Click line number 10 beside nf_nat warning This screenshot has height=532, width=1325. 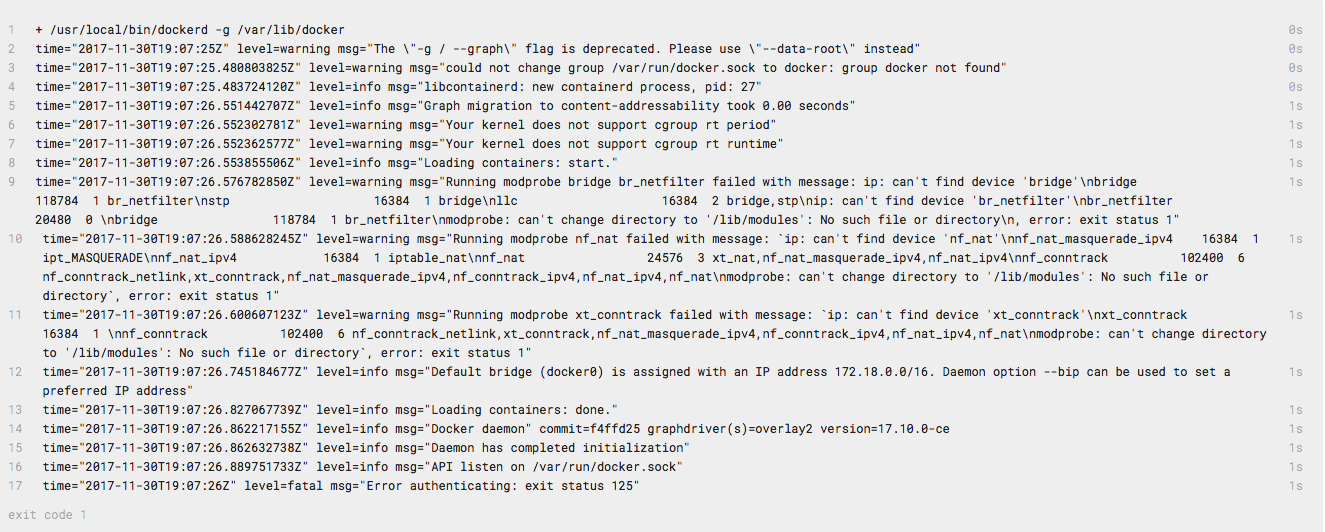15,239
